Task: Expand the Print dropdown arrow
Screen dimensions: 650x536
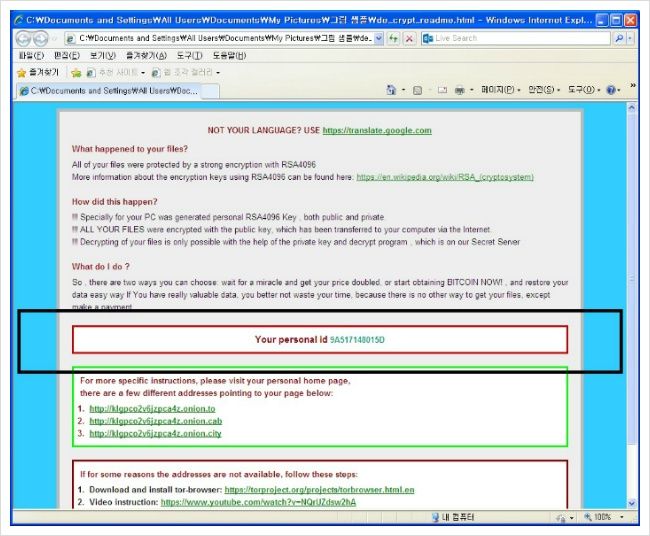Action: (472, 90)
